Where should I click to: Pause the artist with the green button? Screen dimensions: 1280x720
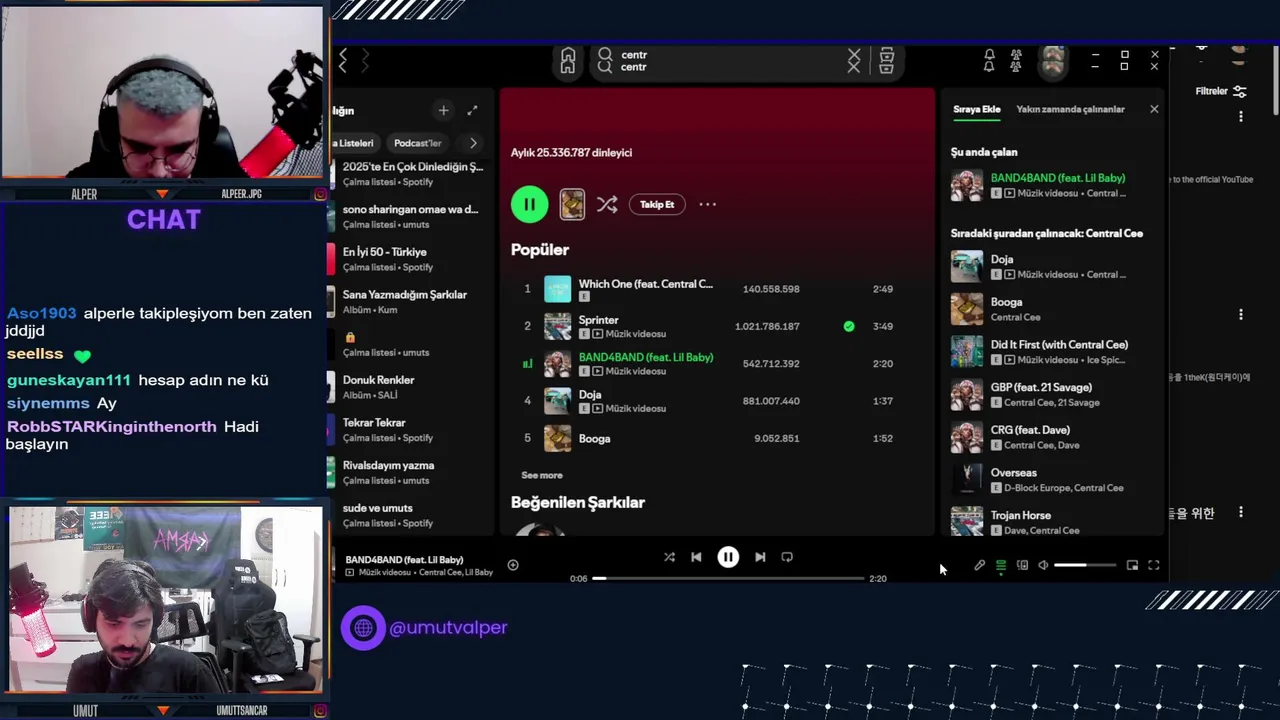529,204
